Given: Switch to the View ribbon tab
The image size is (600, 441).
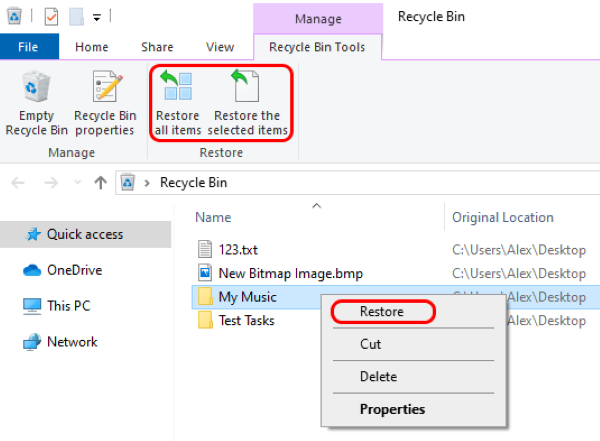Looking at the screenshot, I should pyautogui.click(x=220, y=47).
